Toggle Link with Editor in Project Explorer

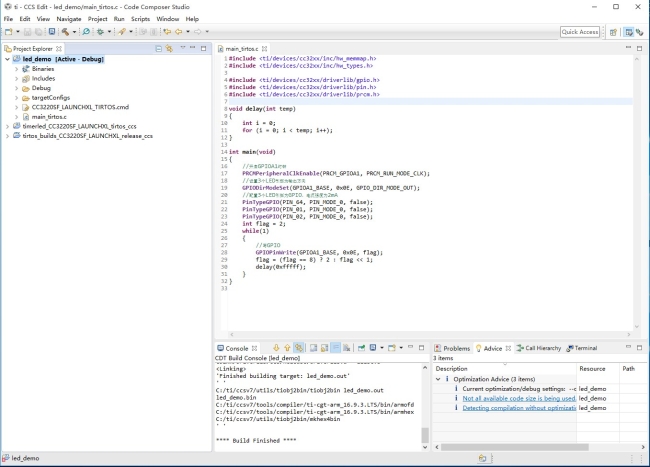tap(170, 48)
